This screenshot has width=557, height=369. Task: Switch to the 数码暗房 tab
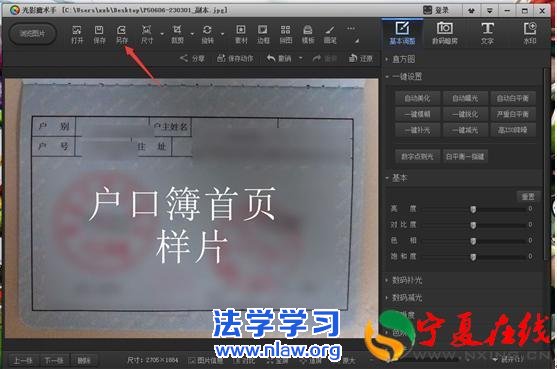(x=444, y=33)
